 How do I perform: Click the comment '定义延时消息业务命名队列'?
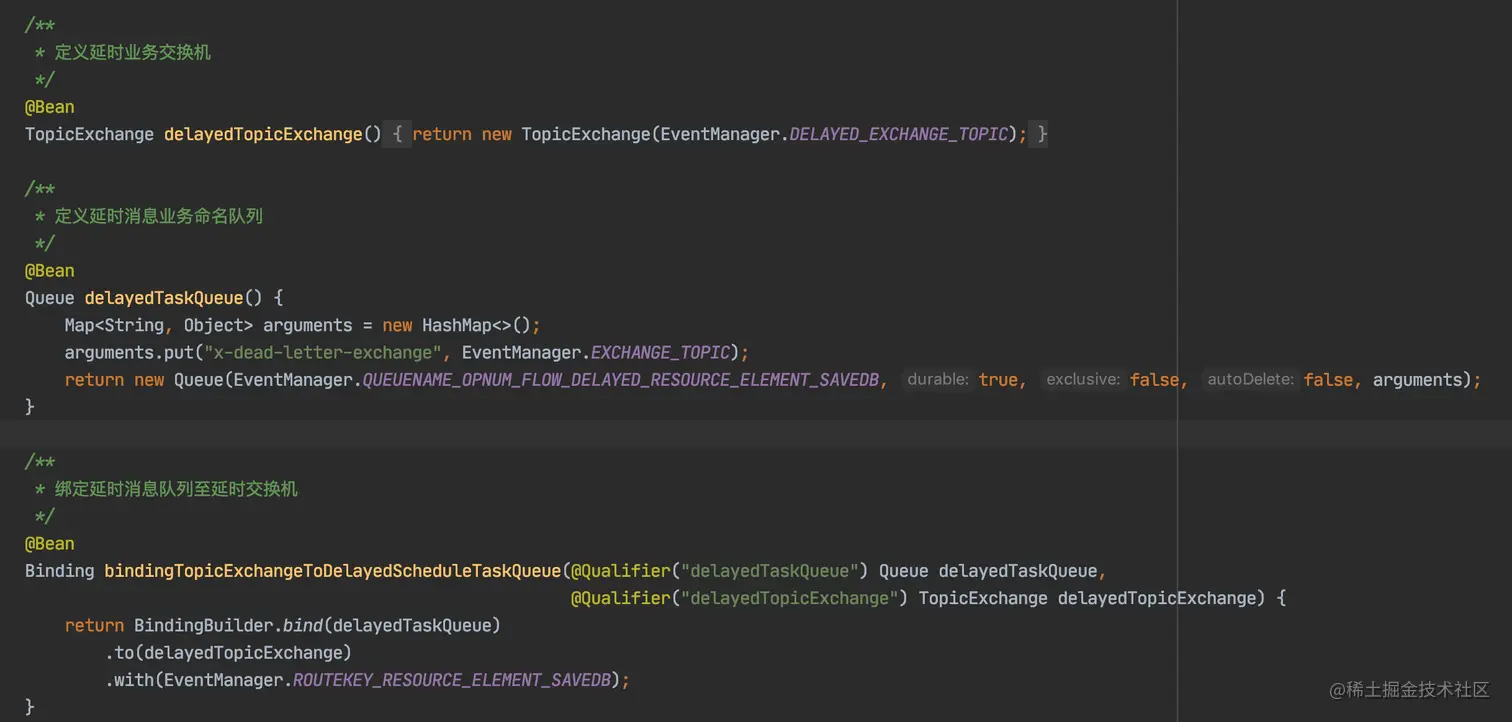click(x=159, y=216)
